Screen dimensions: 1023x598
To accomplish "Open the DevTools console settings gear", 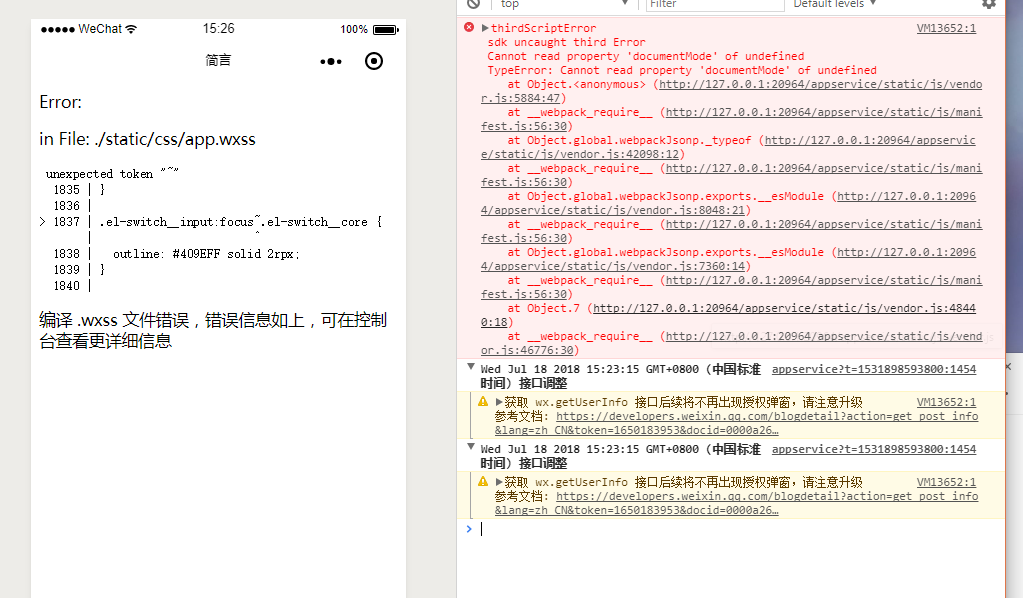I will coord(990,6).
